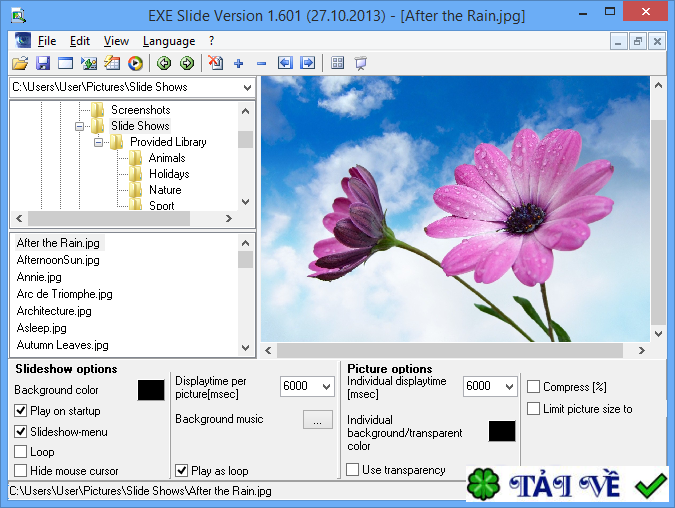Disable the Play on startup checkbox
675x508 pixels.
point(21,411)
